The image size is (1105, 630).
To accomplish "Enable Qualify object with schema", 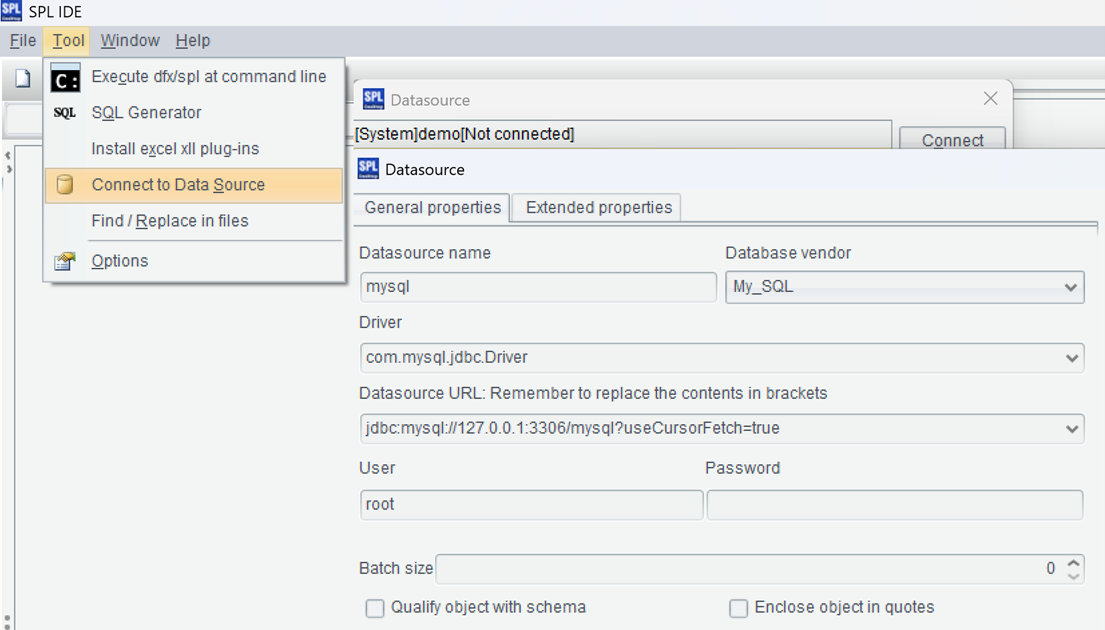I will pyautogui.click(x=375, y=608).
